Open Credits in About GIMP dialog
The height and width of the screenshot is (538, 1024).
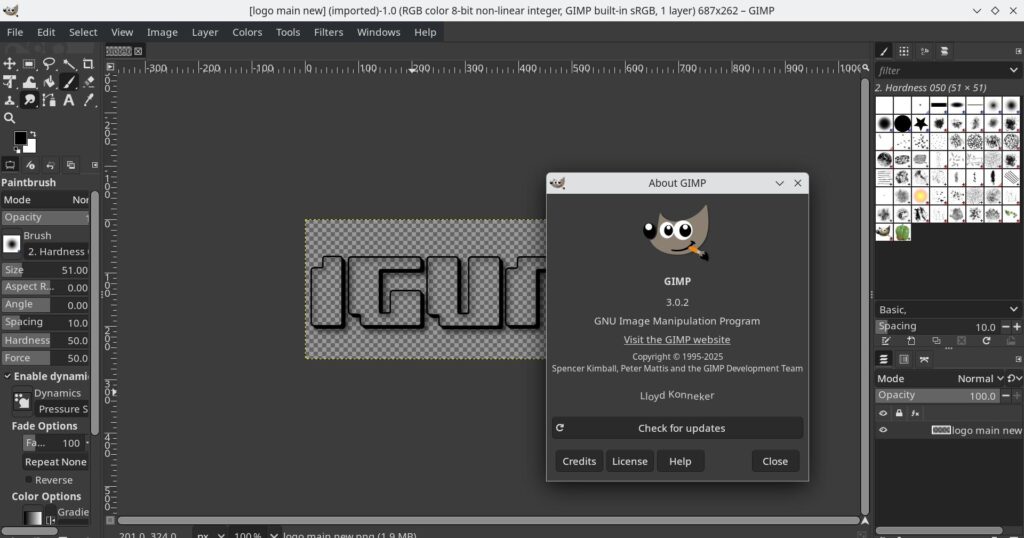coord(579,461)
